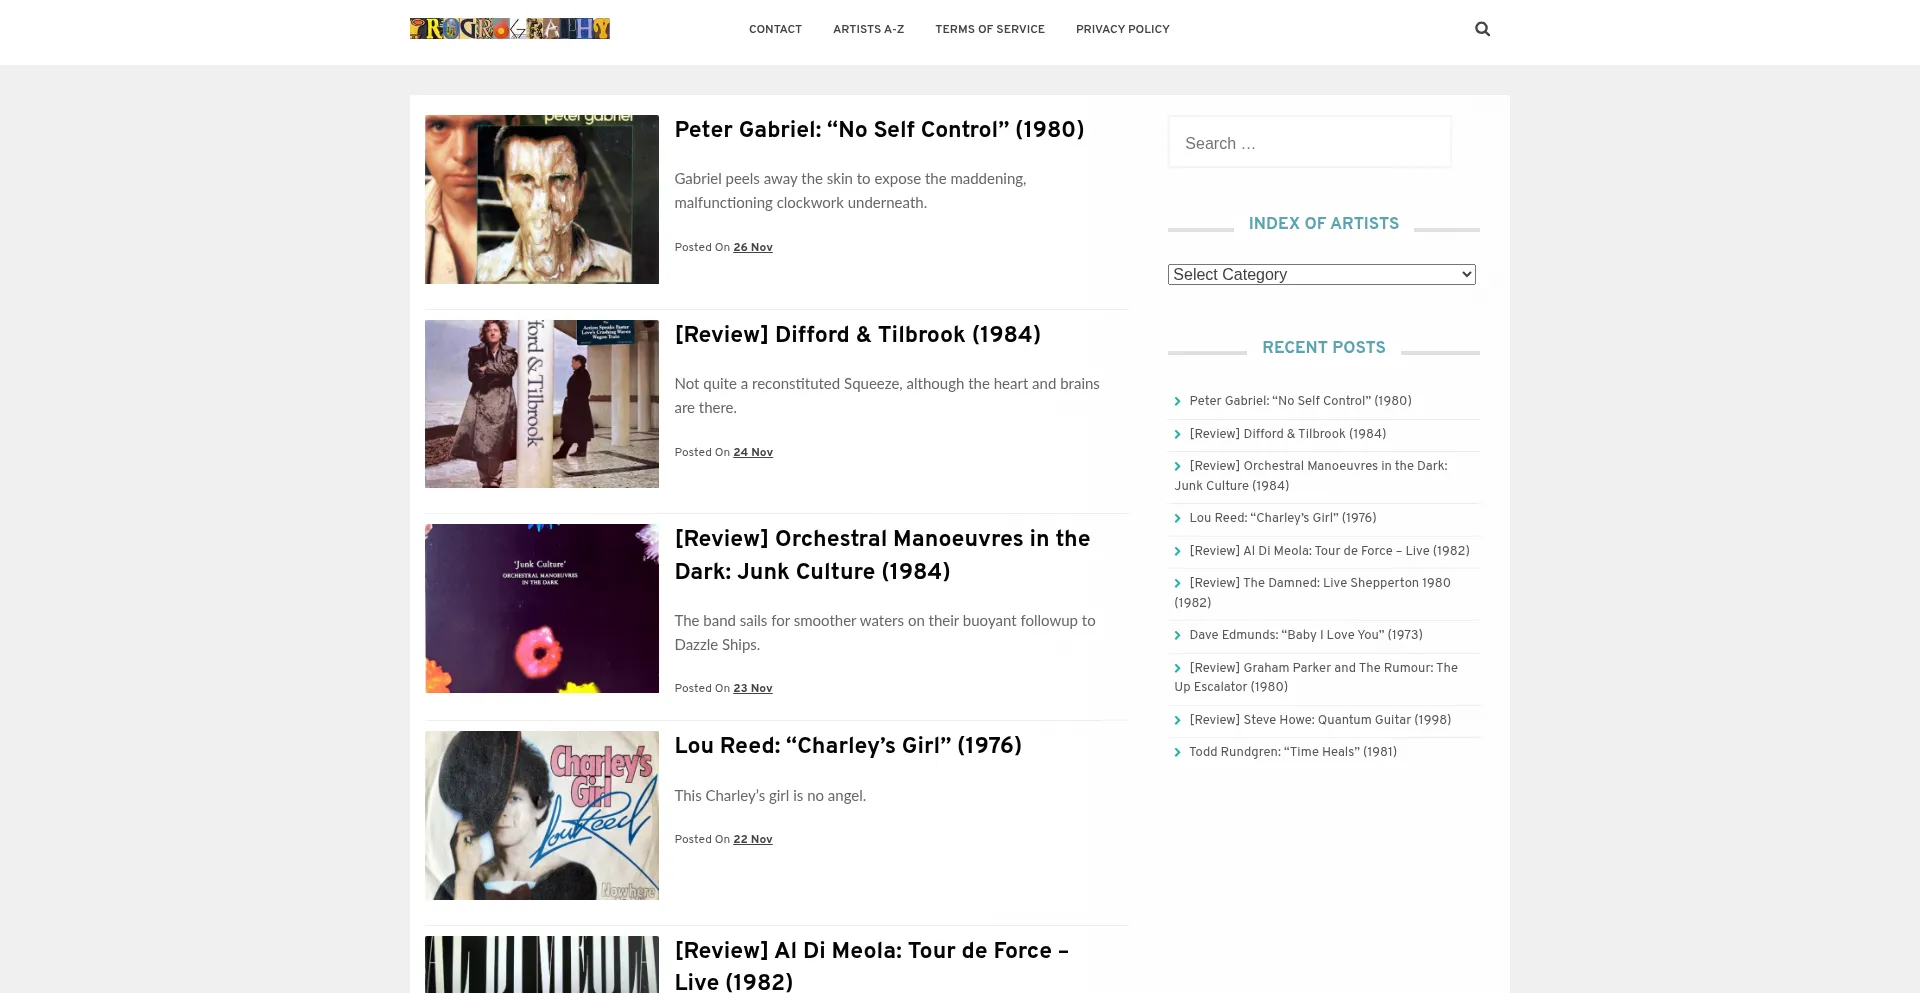
Task: Open the Peter Gabriel "No Self Control" article title
Action: click(879, 130)
